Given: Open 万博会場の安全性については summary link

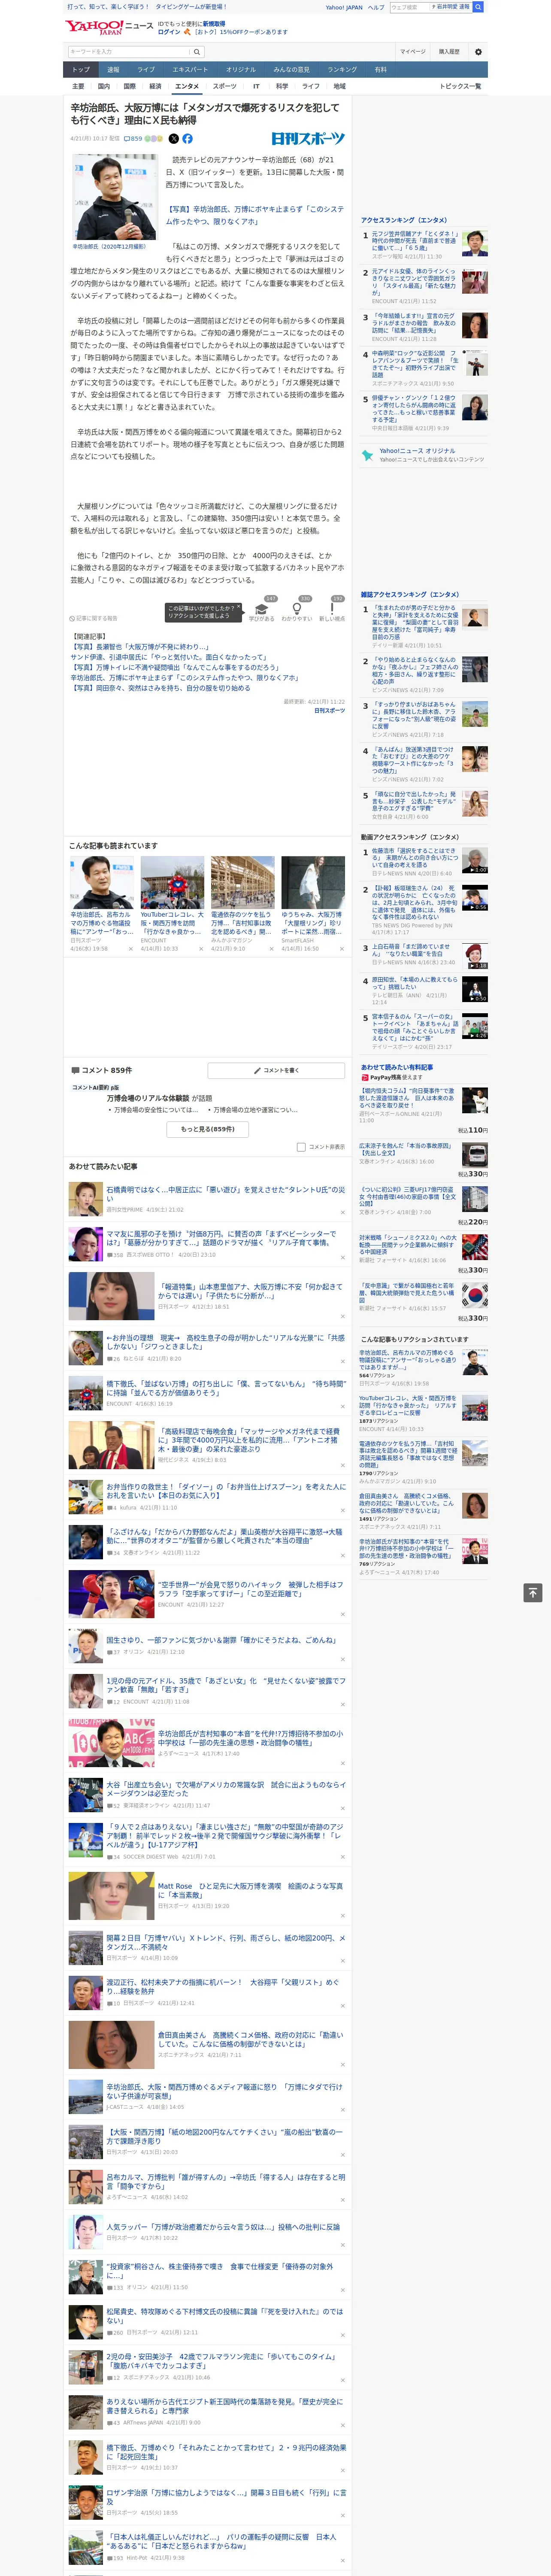Looking at the screenshot, I should (157, 1109).
